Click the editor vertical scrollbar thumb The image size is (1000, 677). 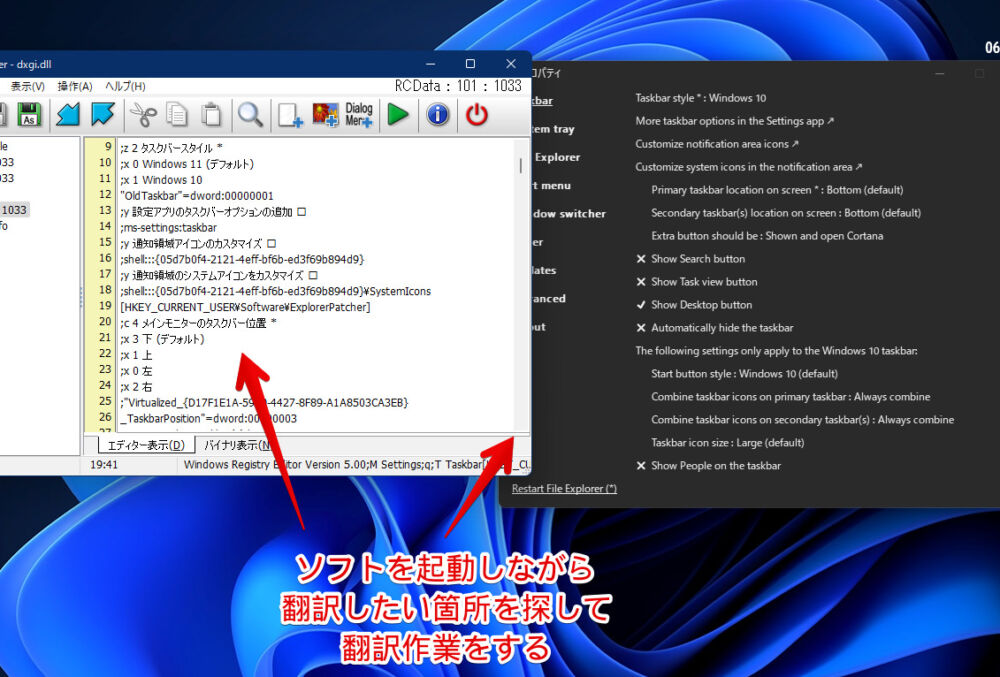(520, 166)
